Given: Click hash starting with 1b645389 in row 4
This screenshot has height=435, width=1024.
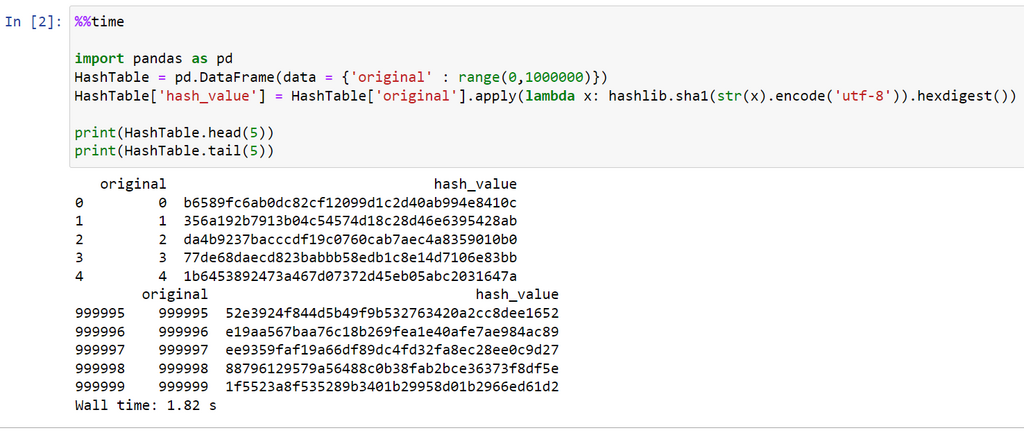Looking at the screenshot, I should pos(351,276).
